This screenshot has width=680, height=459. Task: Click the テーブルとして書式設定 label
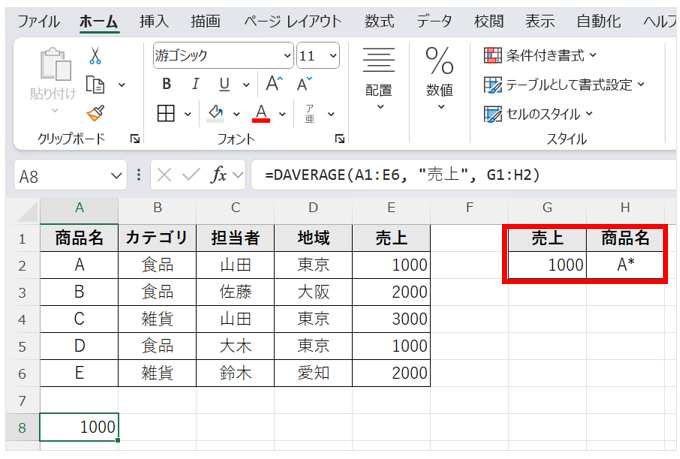(569, 85)
